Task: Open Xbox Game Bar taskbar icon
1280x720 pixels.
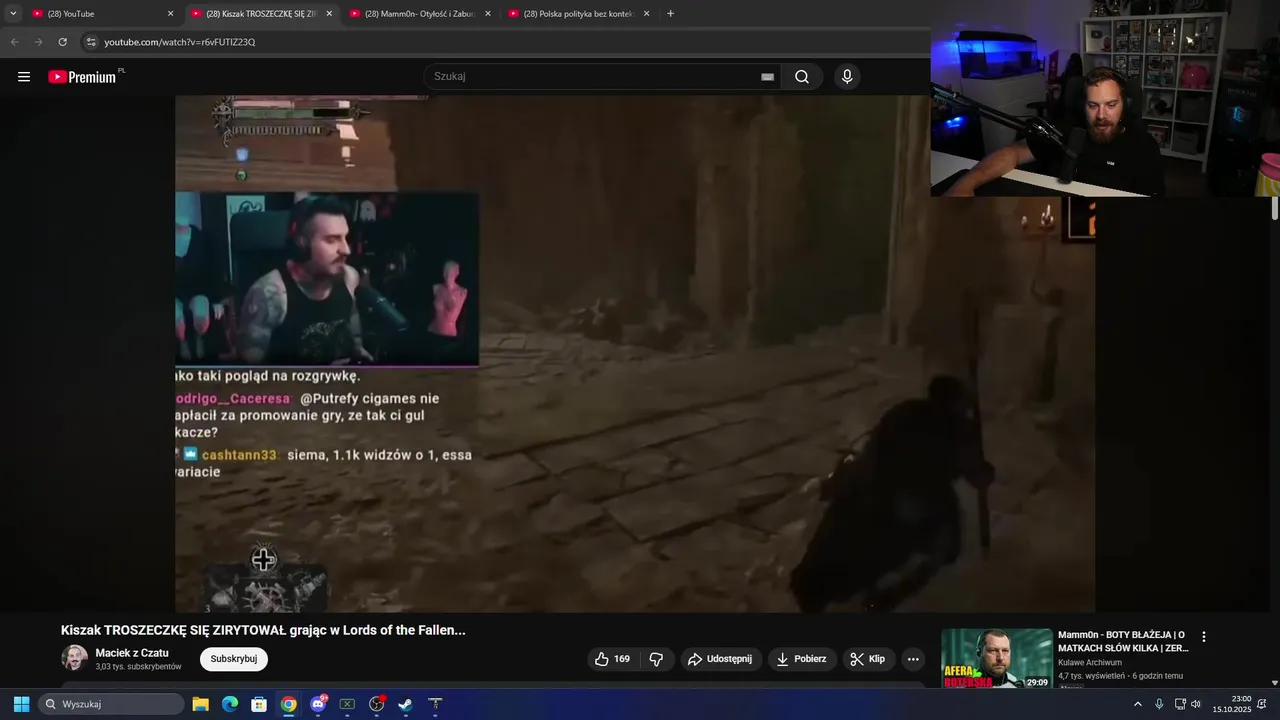Action: [x=347, y=704]
